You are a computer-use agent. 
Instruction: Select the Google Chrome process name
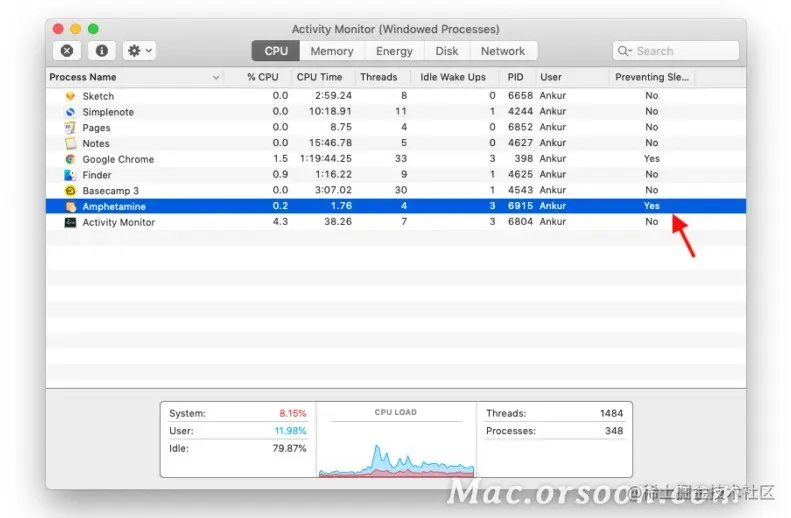click(118, 159)
